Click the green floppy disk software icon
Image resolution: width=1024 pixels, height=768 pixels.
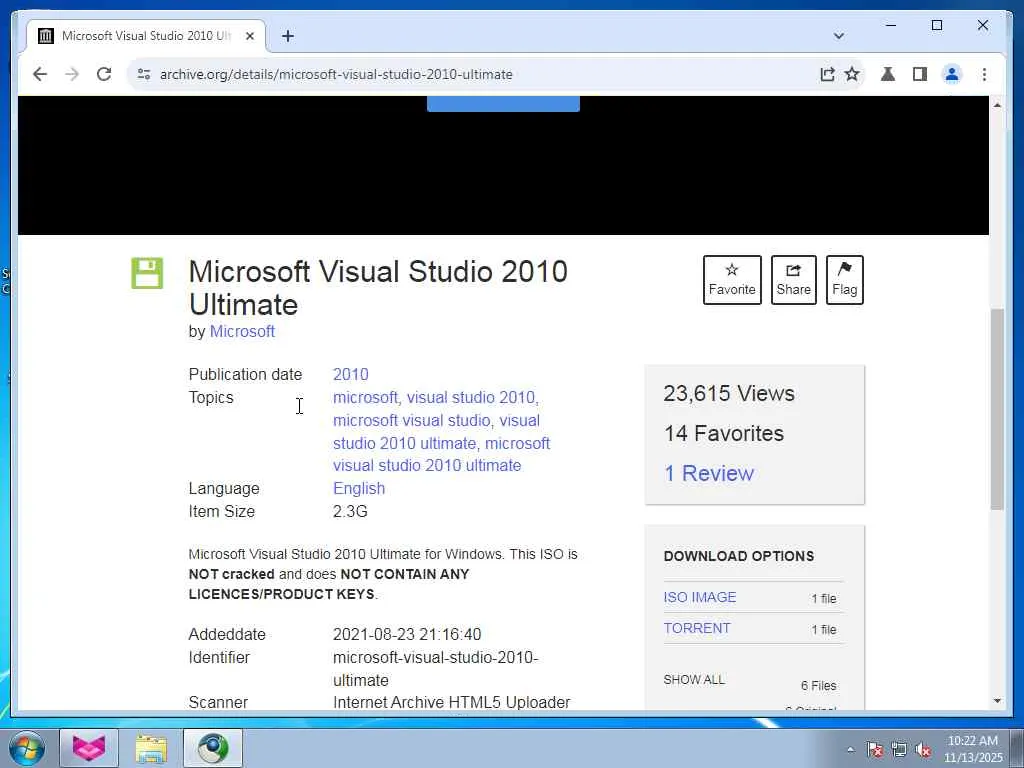[147, 273]
